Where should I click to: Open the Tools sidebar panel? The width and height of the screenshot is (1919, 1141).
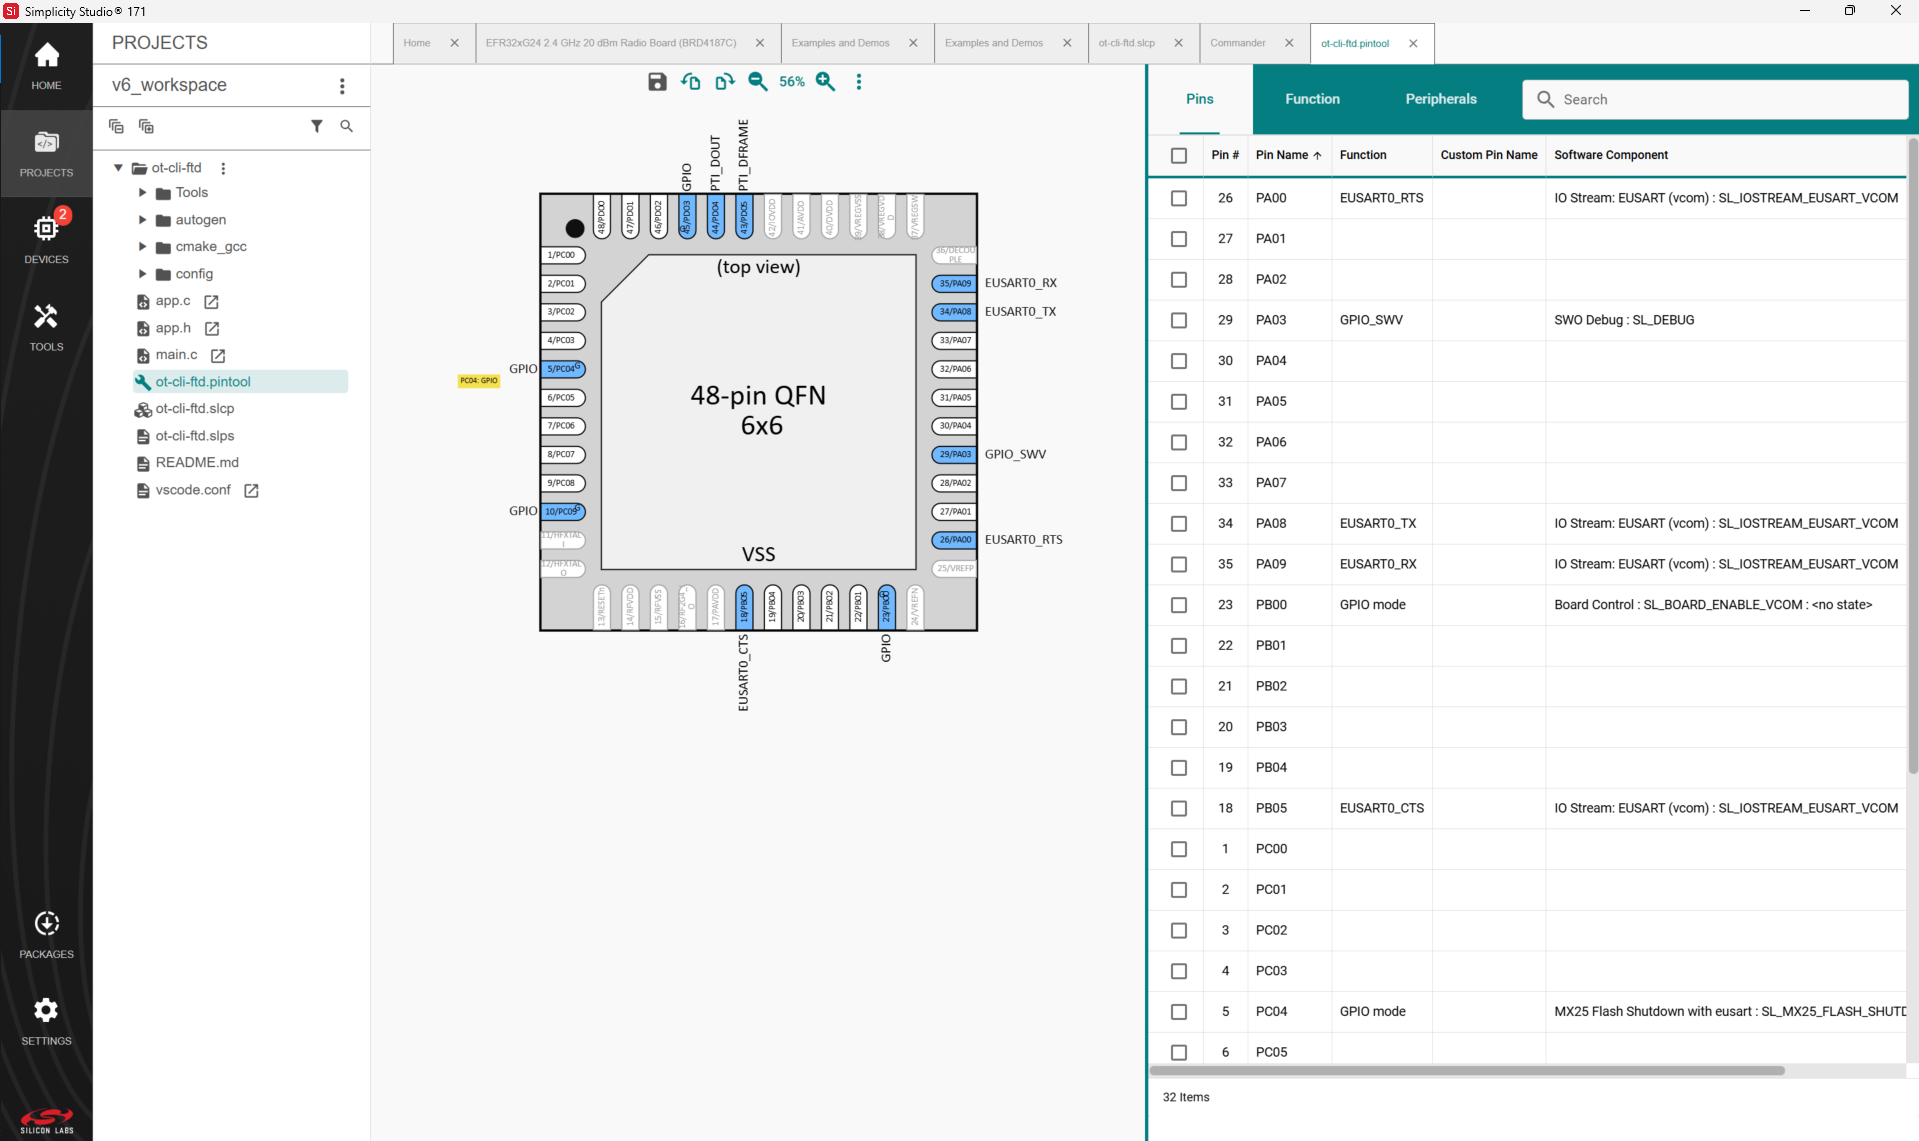click(x=46, y=327)
